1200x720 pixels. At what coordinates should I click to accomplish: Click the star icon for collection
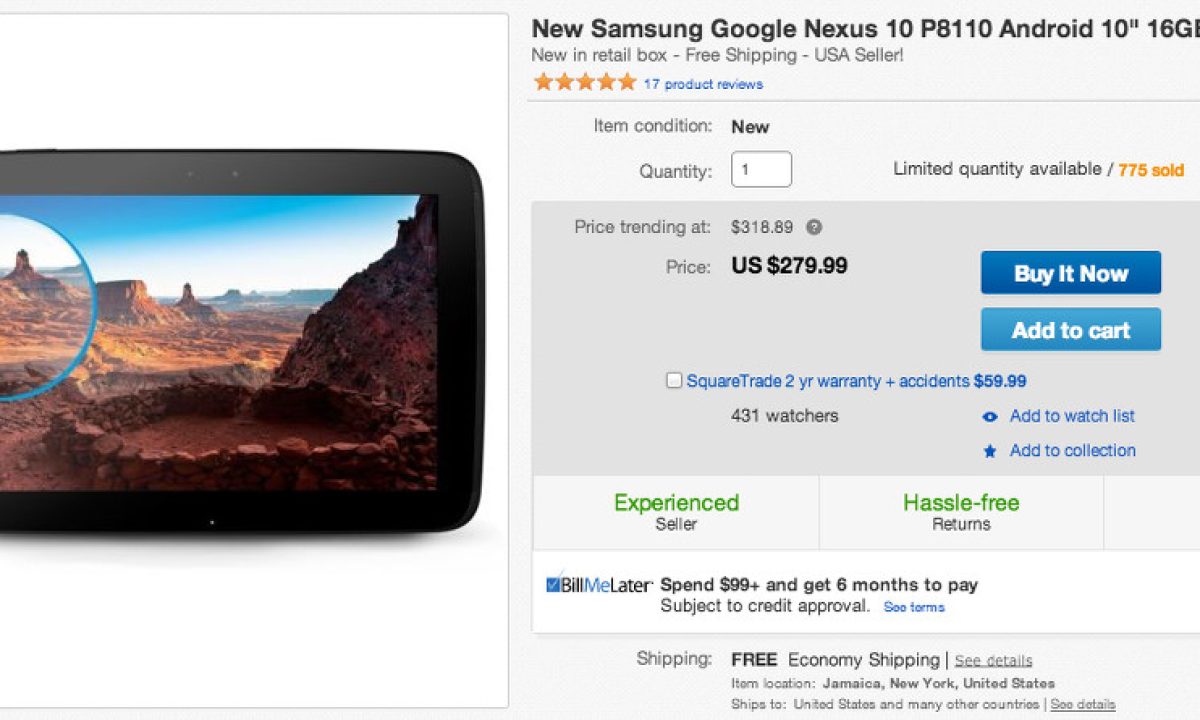pos(990,451)
